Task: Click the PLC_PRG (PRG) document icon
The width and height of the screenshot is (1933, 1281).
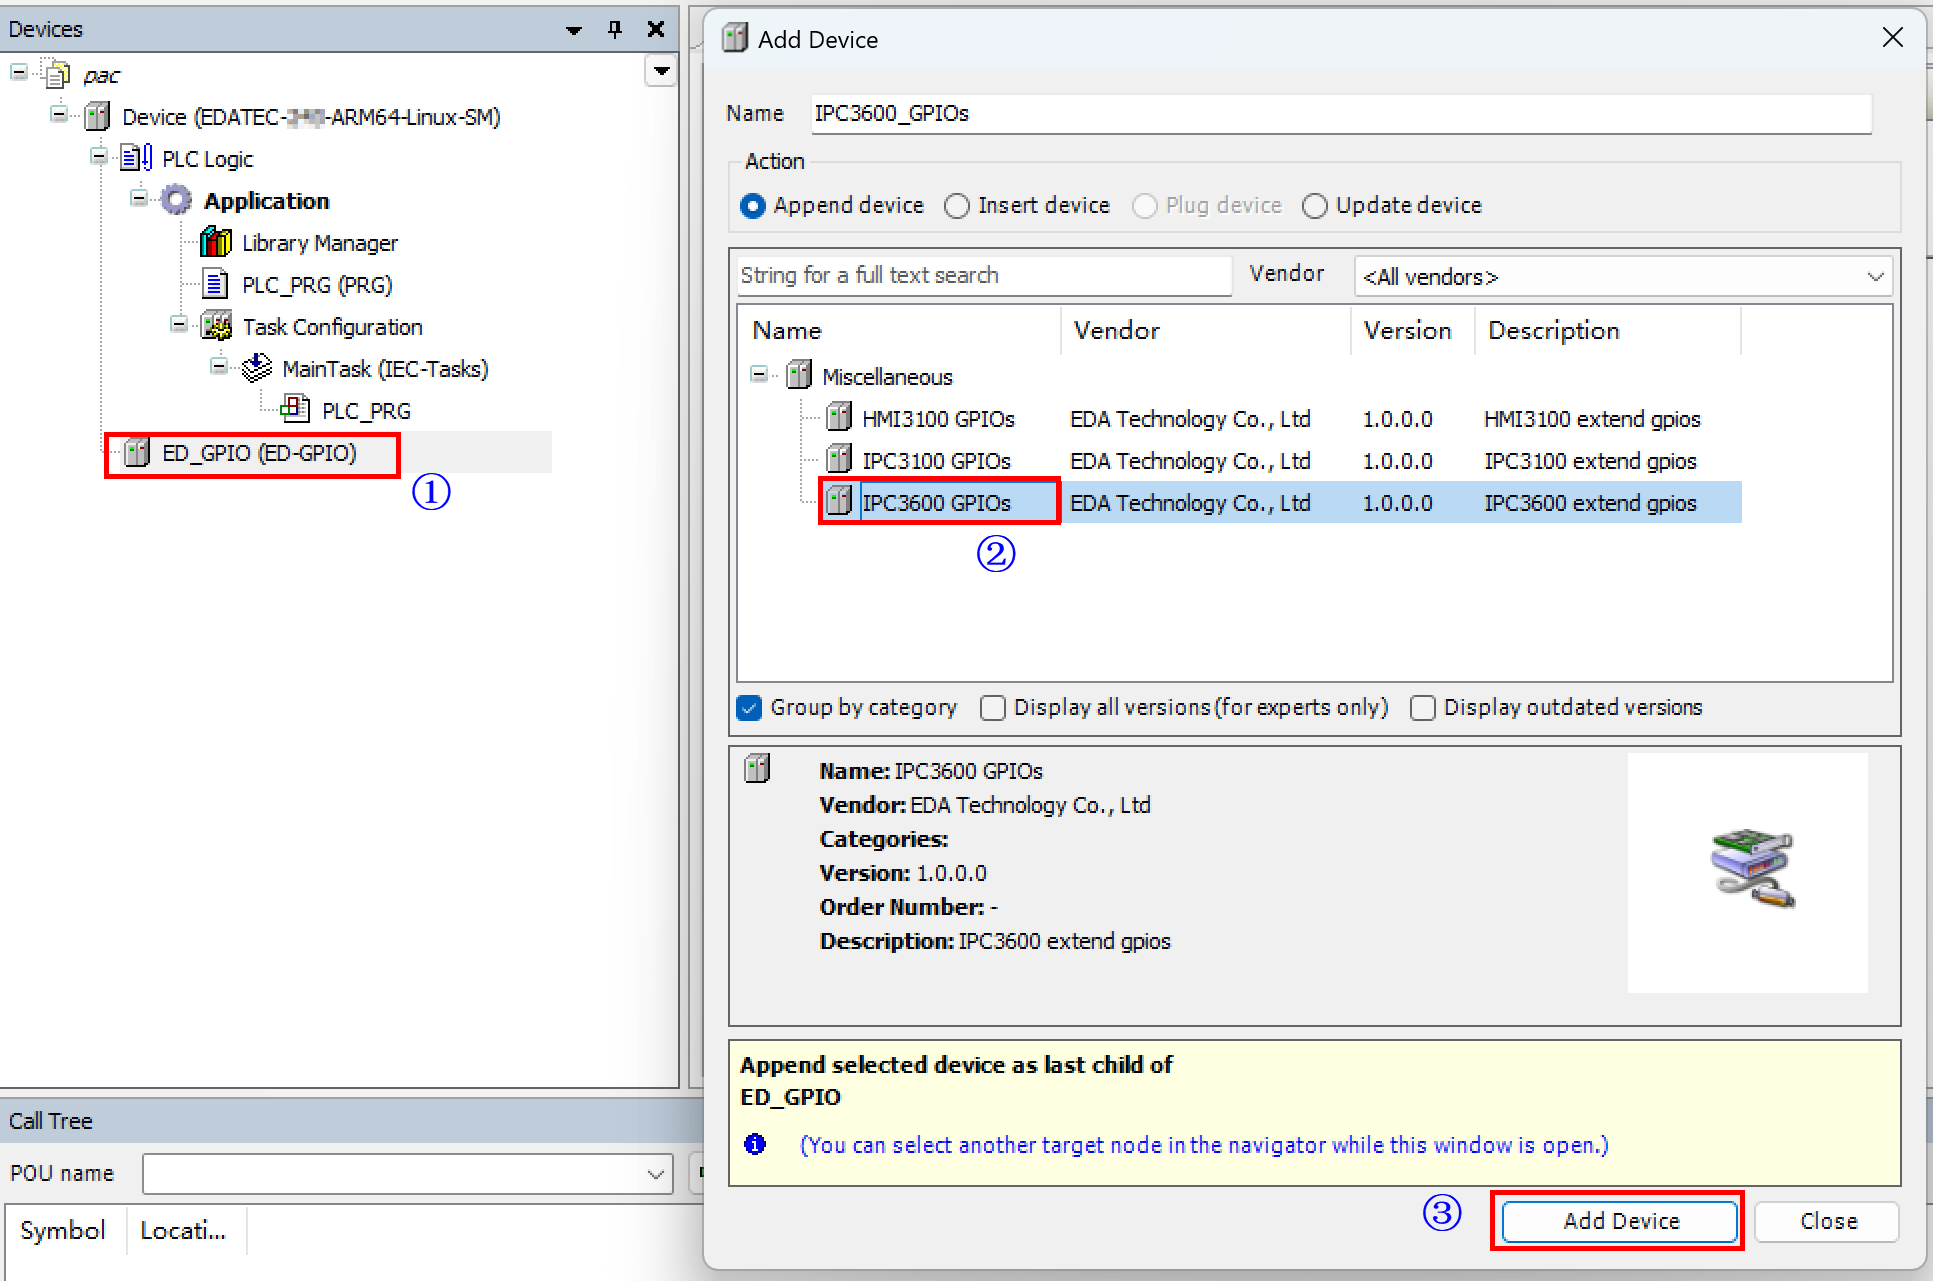Action: point(215,284)
